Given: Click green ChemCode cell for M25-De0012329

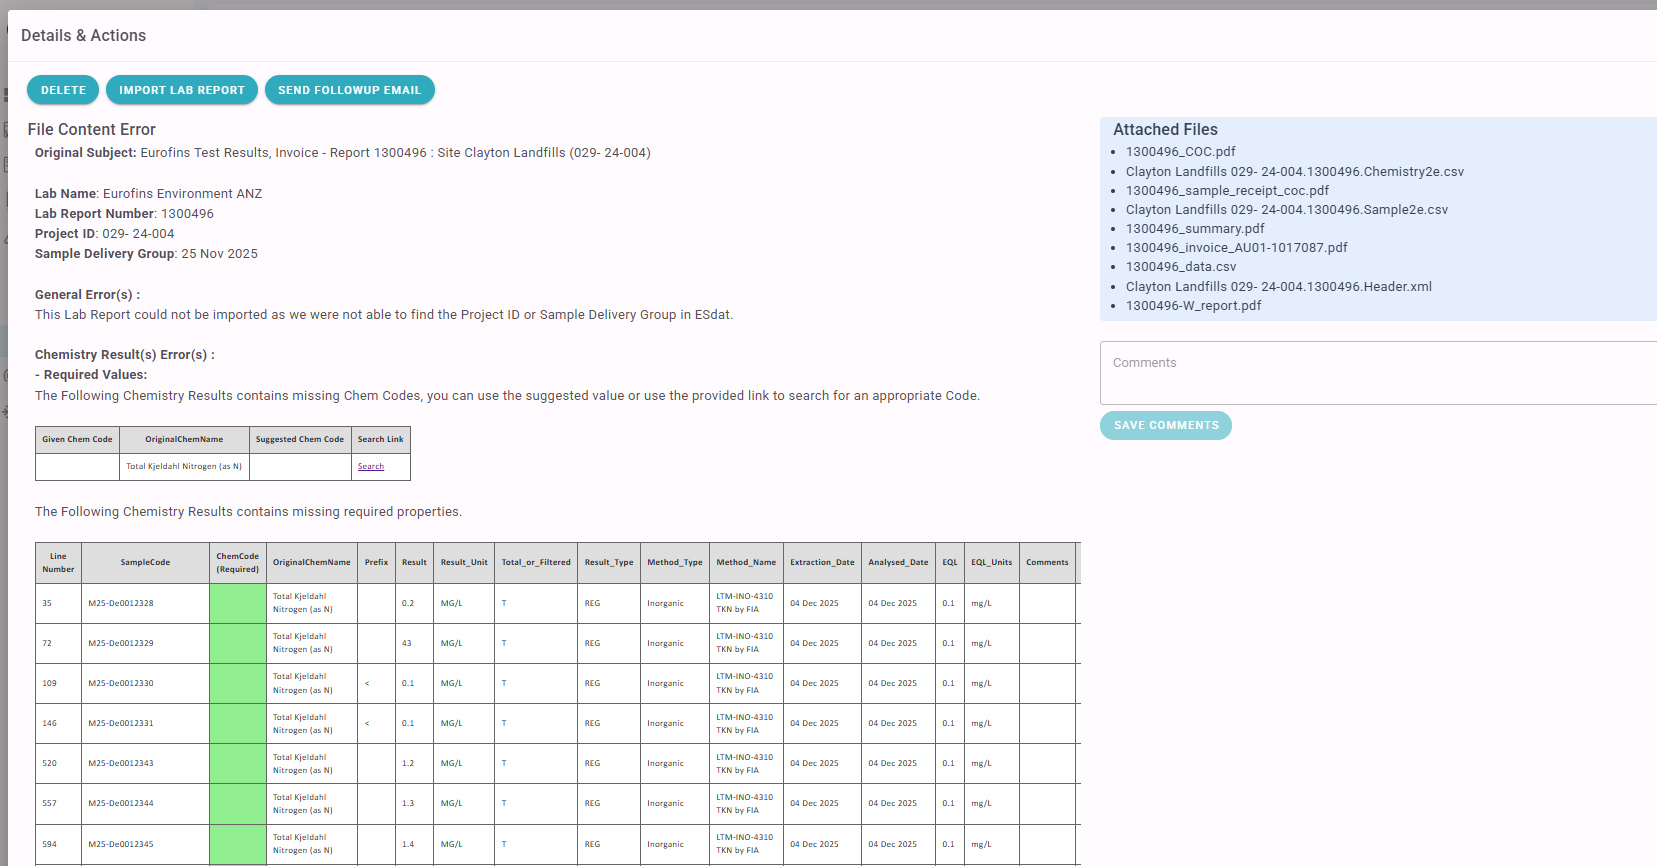Looking at the screenshot, I should [x=238, y=643].
